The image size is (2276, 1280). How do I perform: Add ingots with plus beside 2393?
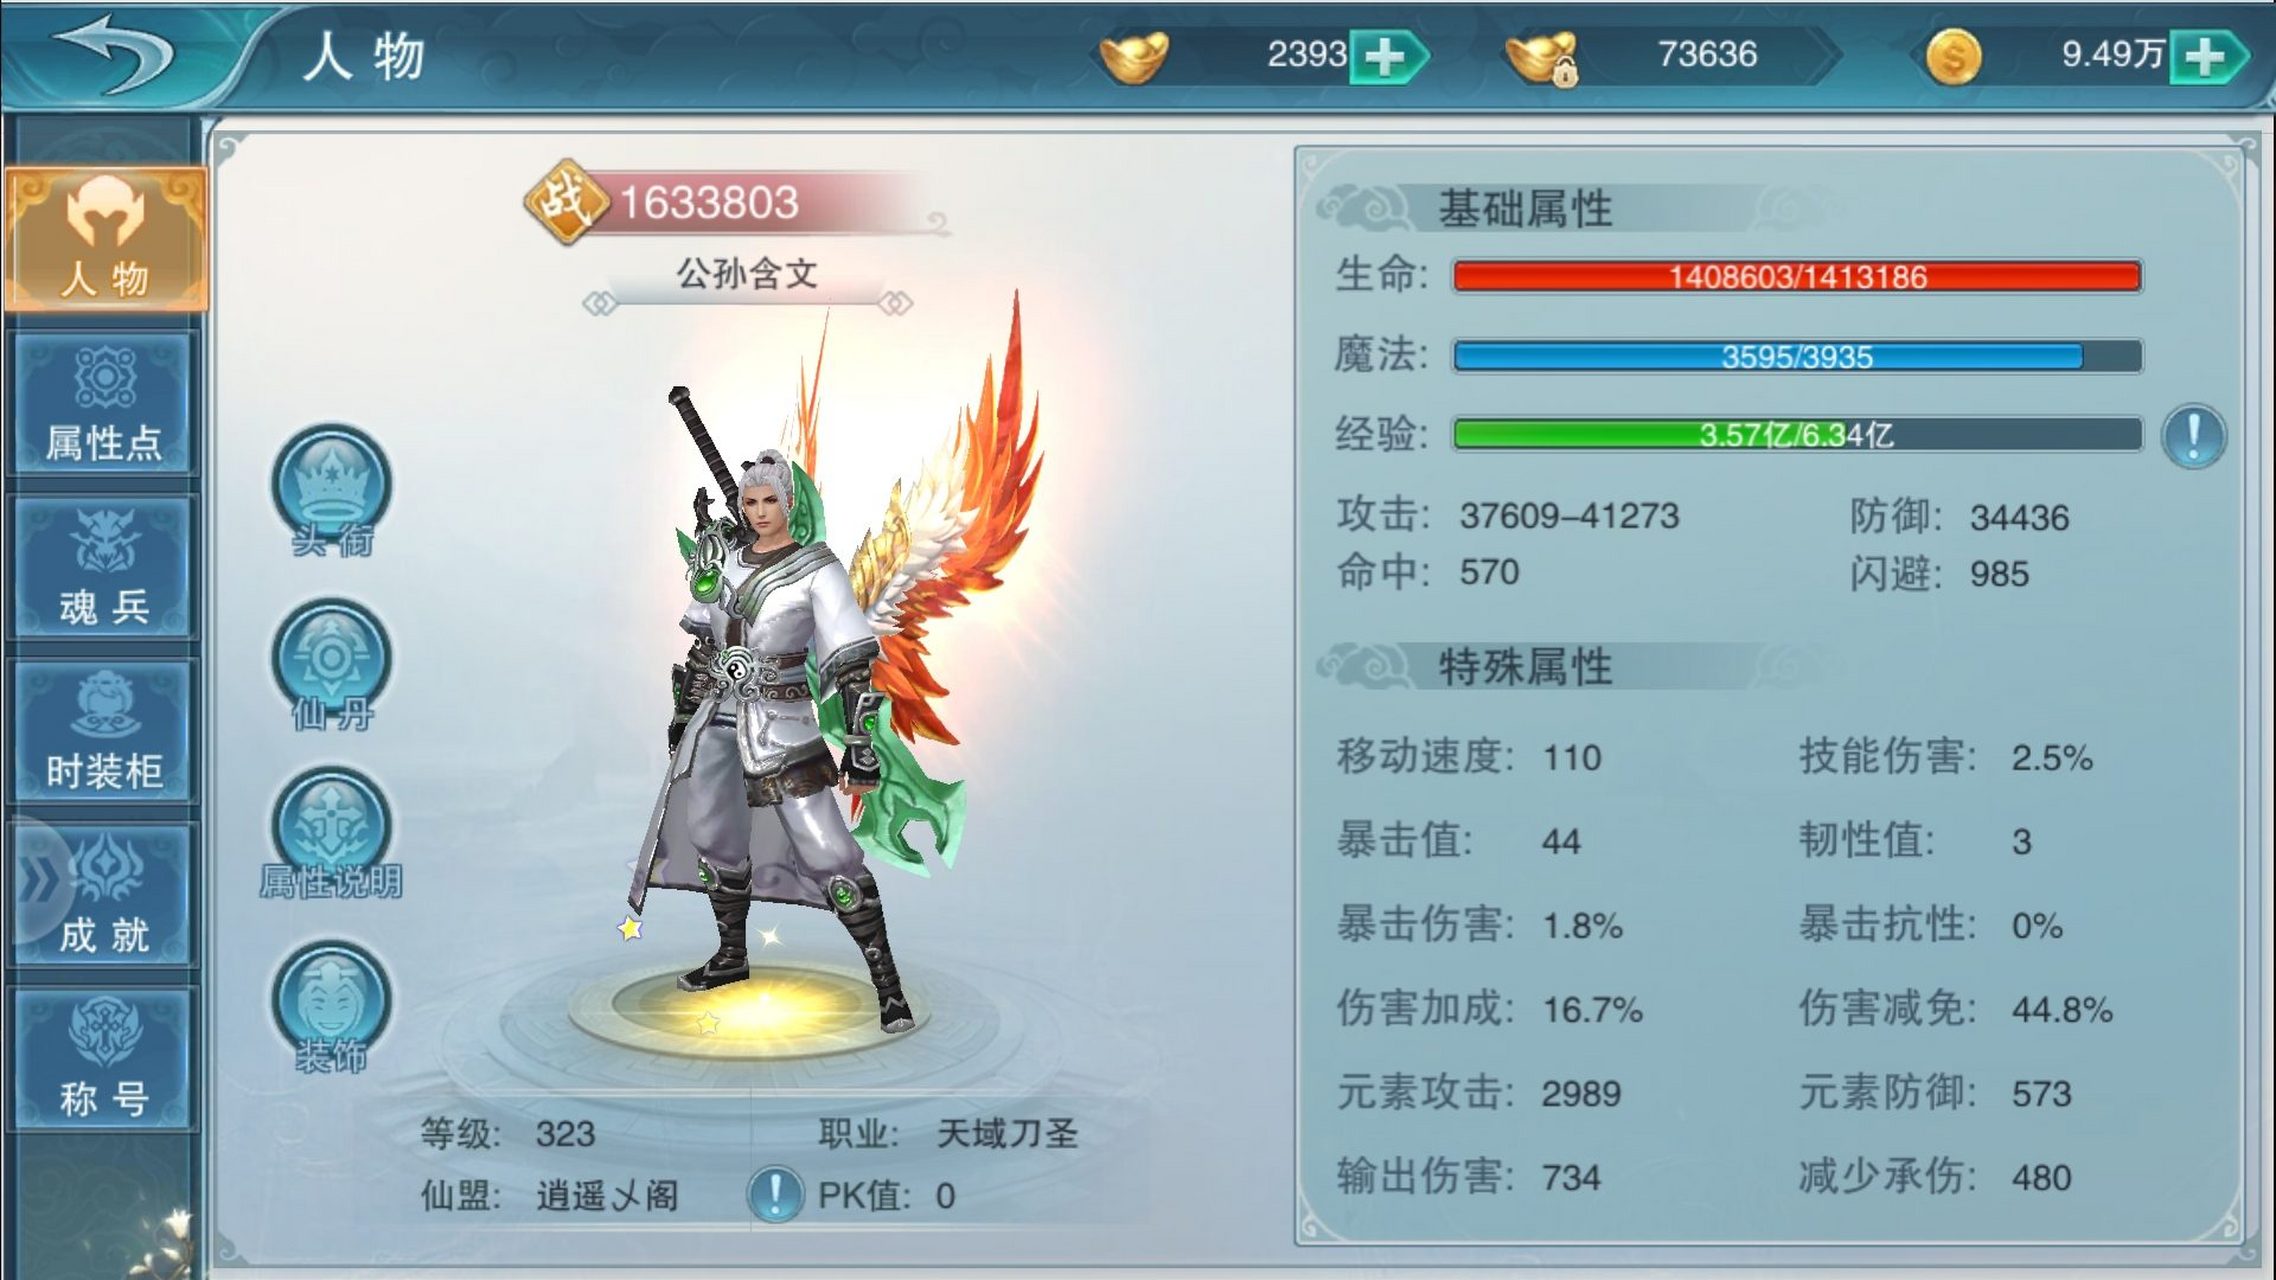[1388, 56]
